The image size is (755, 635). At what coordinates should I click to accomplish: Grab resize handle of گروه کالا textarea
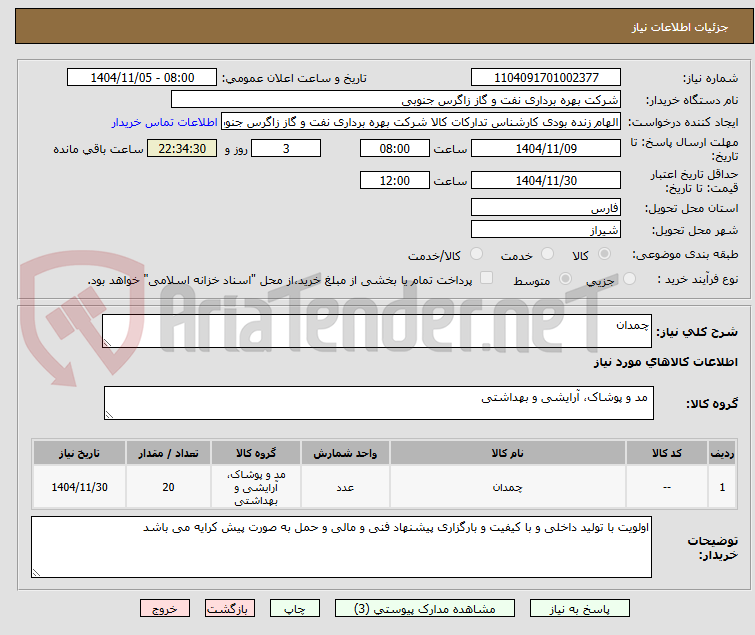109,415
